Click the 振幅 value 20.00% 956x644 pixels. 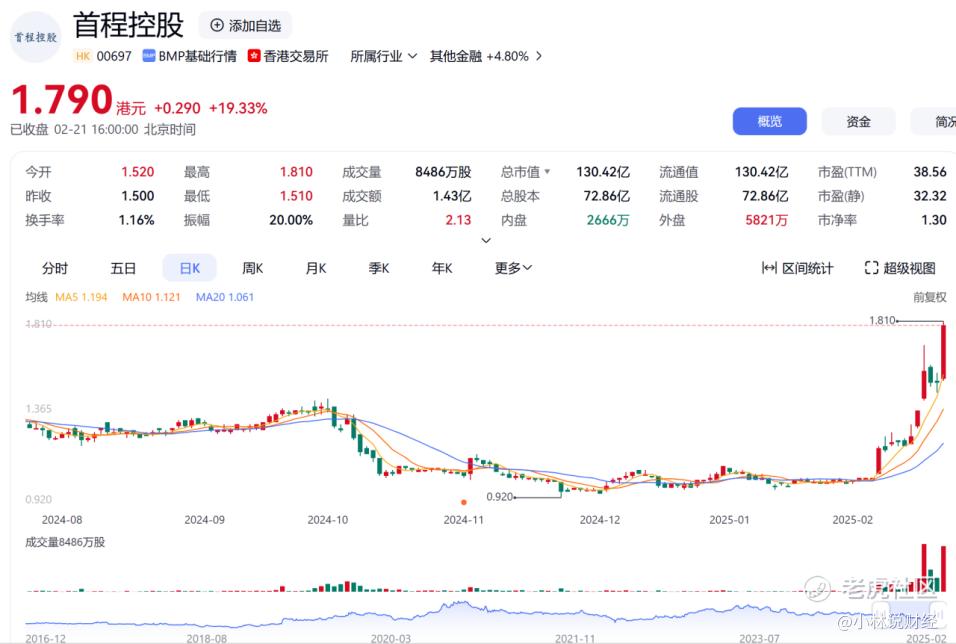(x=291, y=220)
